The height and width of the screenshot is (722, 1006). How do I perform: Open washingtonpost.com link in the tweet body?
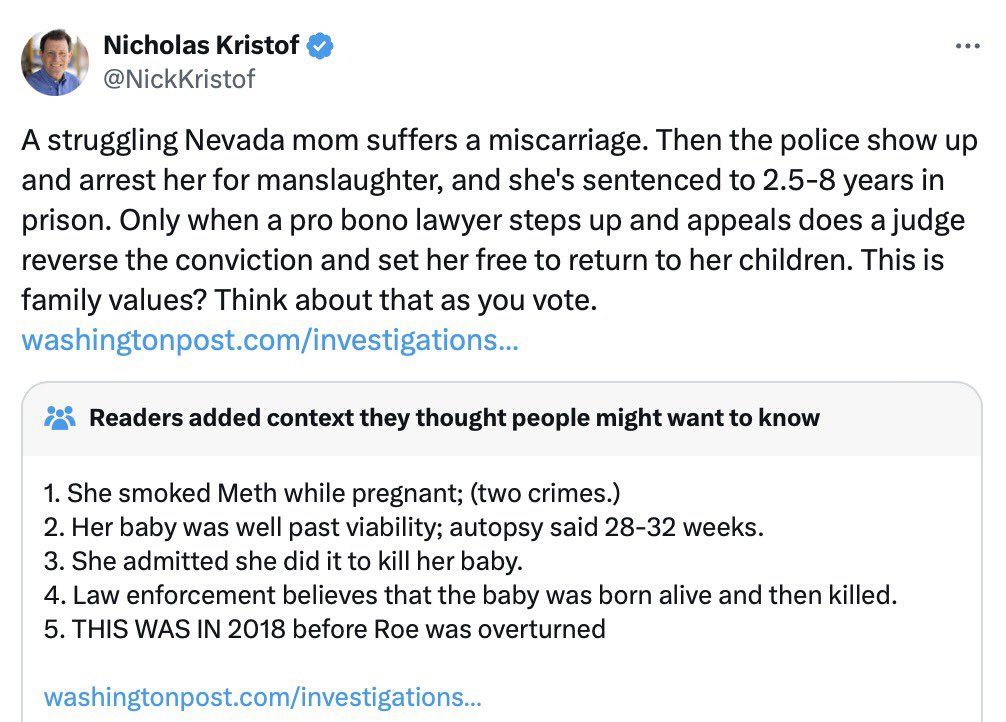click(269, 340)
